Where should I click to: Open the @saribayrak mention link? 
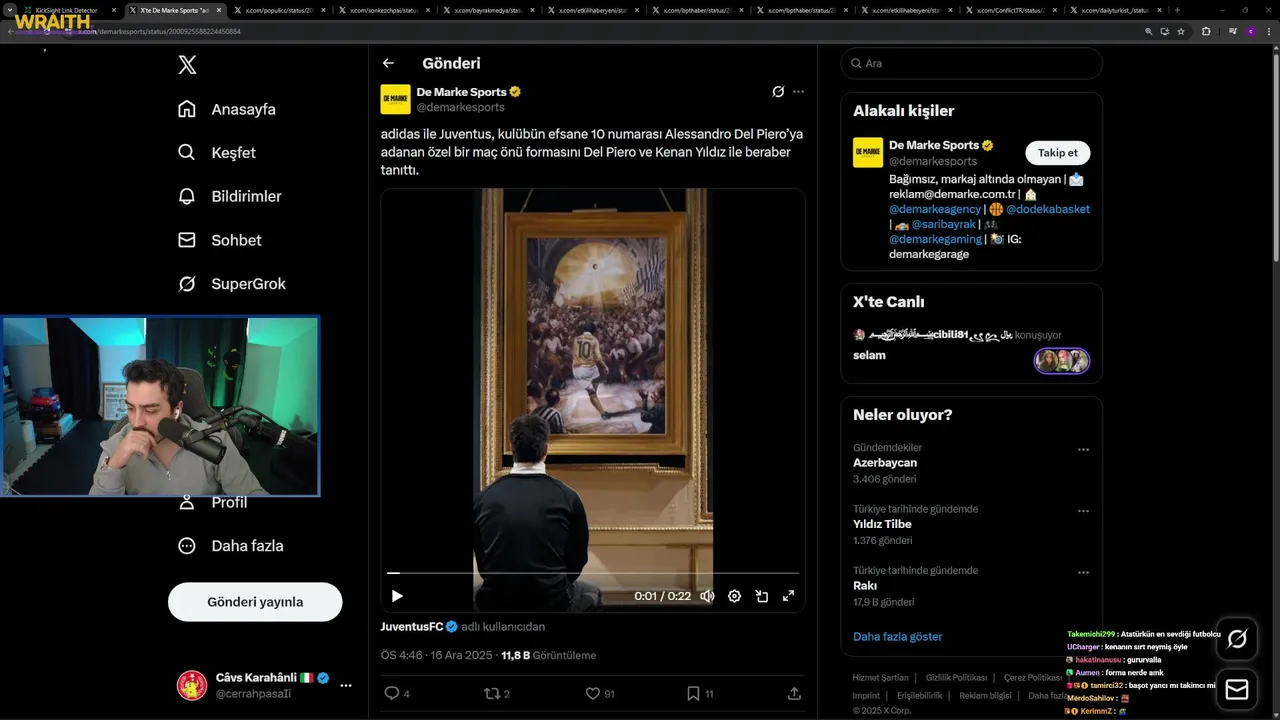click(943, 225)
